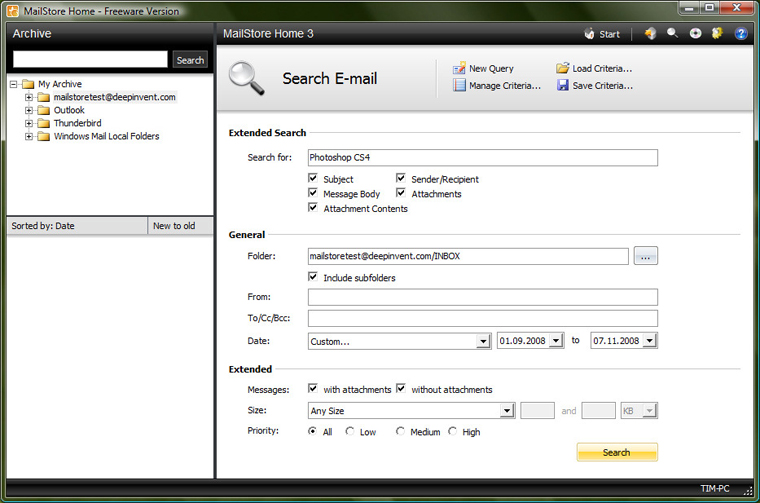
Task: Open the blue help question mark icon
Action: click(741, 33)
